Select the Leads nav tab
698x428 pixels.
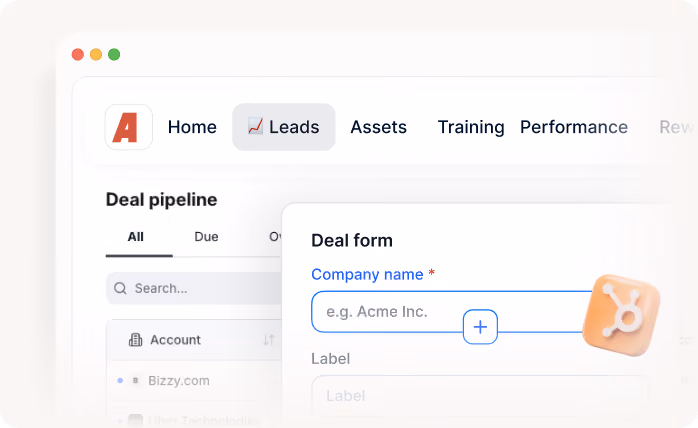284,127
